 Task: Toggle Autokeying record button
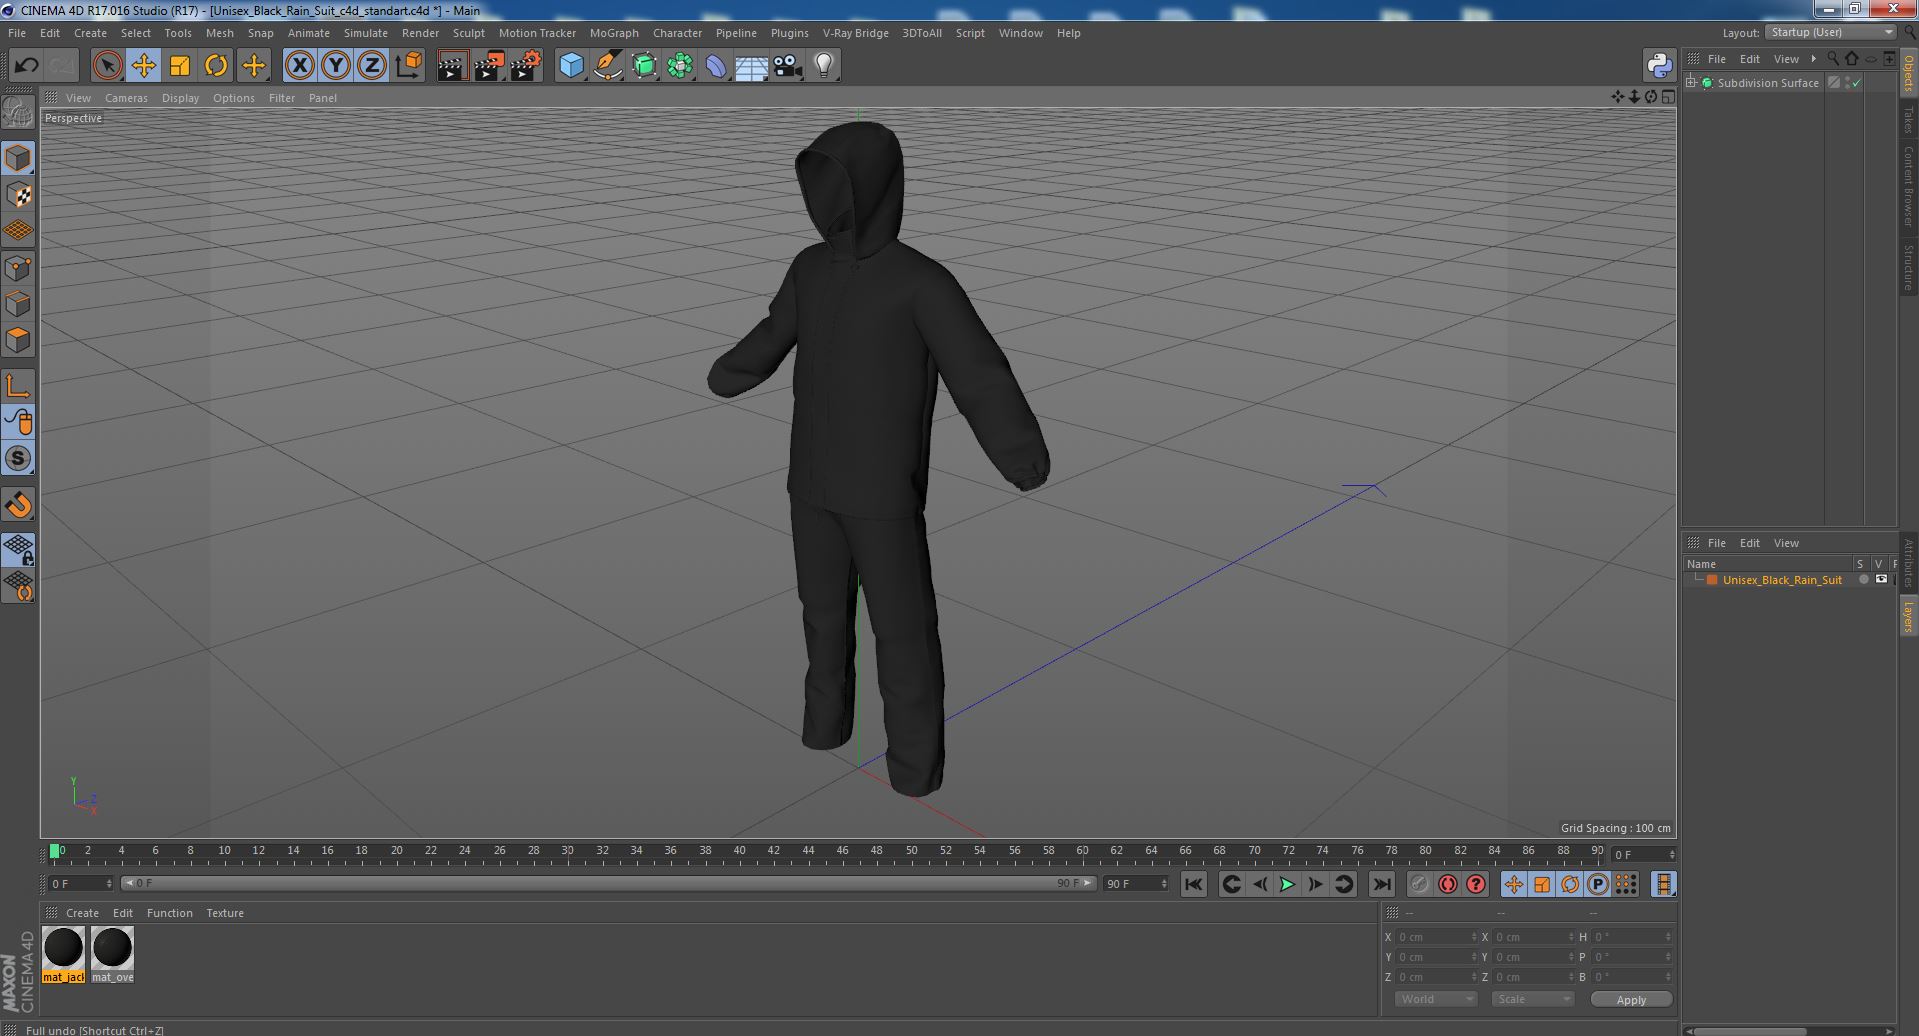click(1447, 884)
